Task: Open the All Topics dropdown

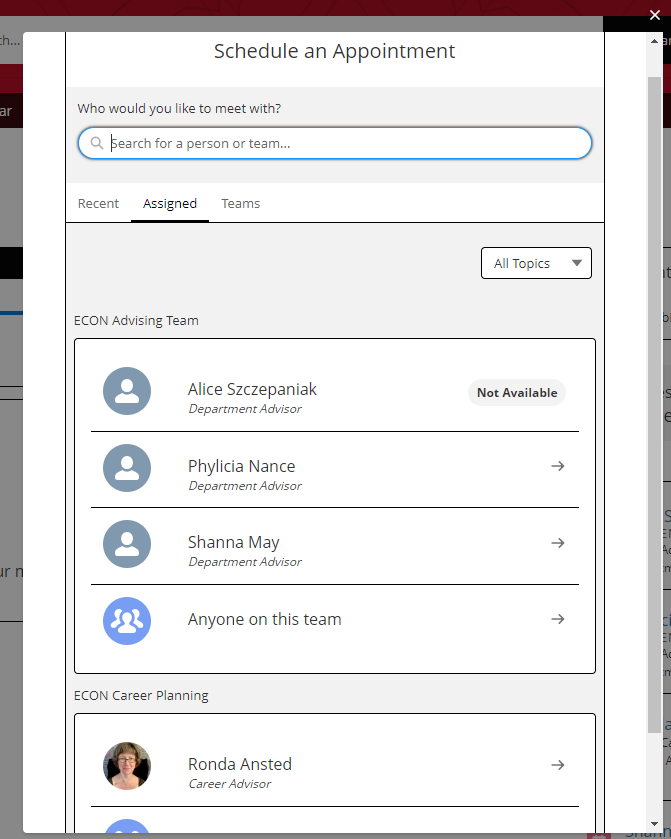Action: tap(536, 263)
